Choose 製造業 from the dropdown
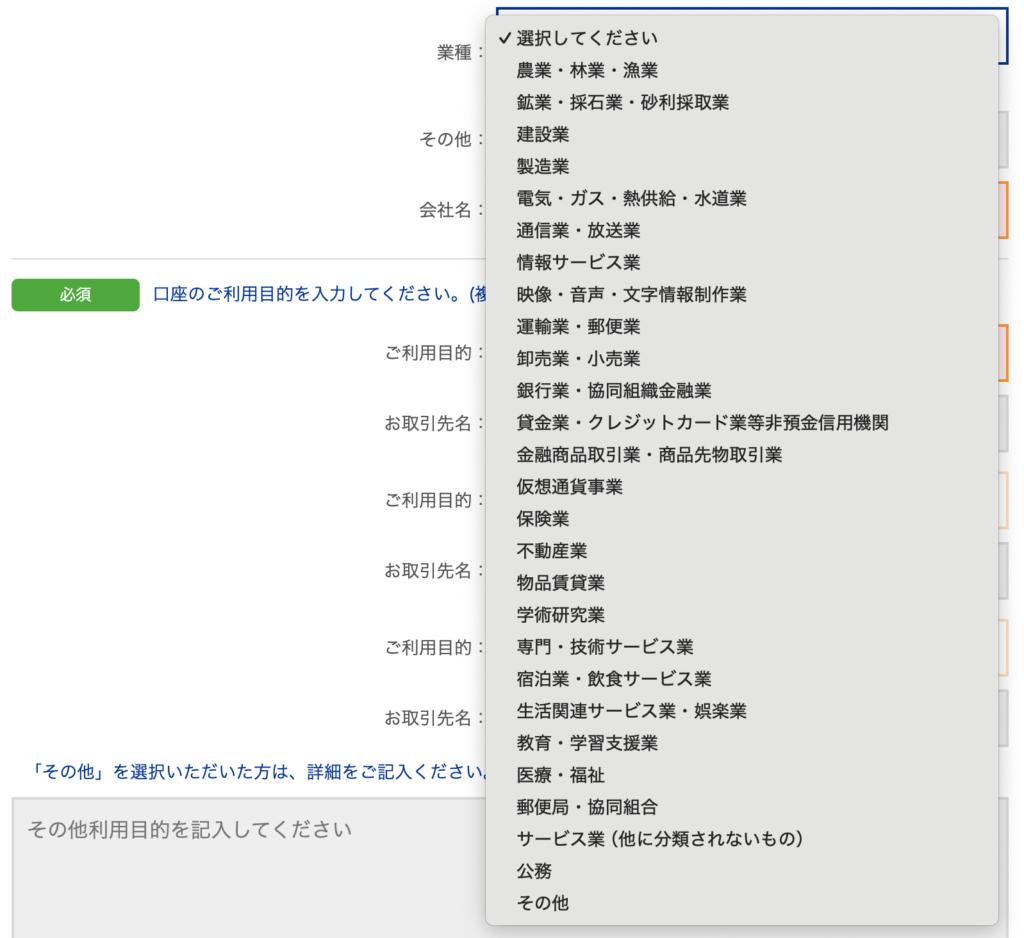The width and height of the screenshot is (1024, 938). pos(541,165)
